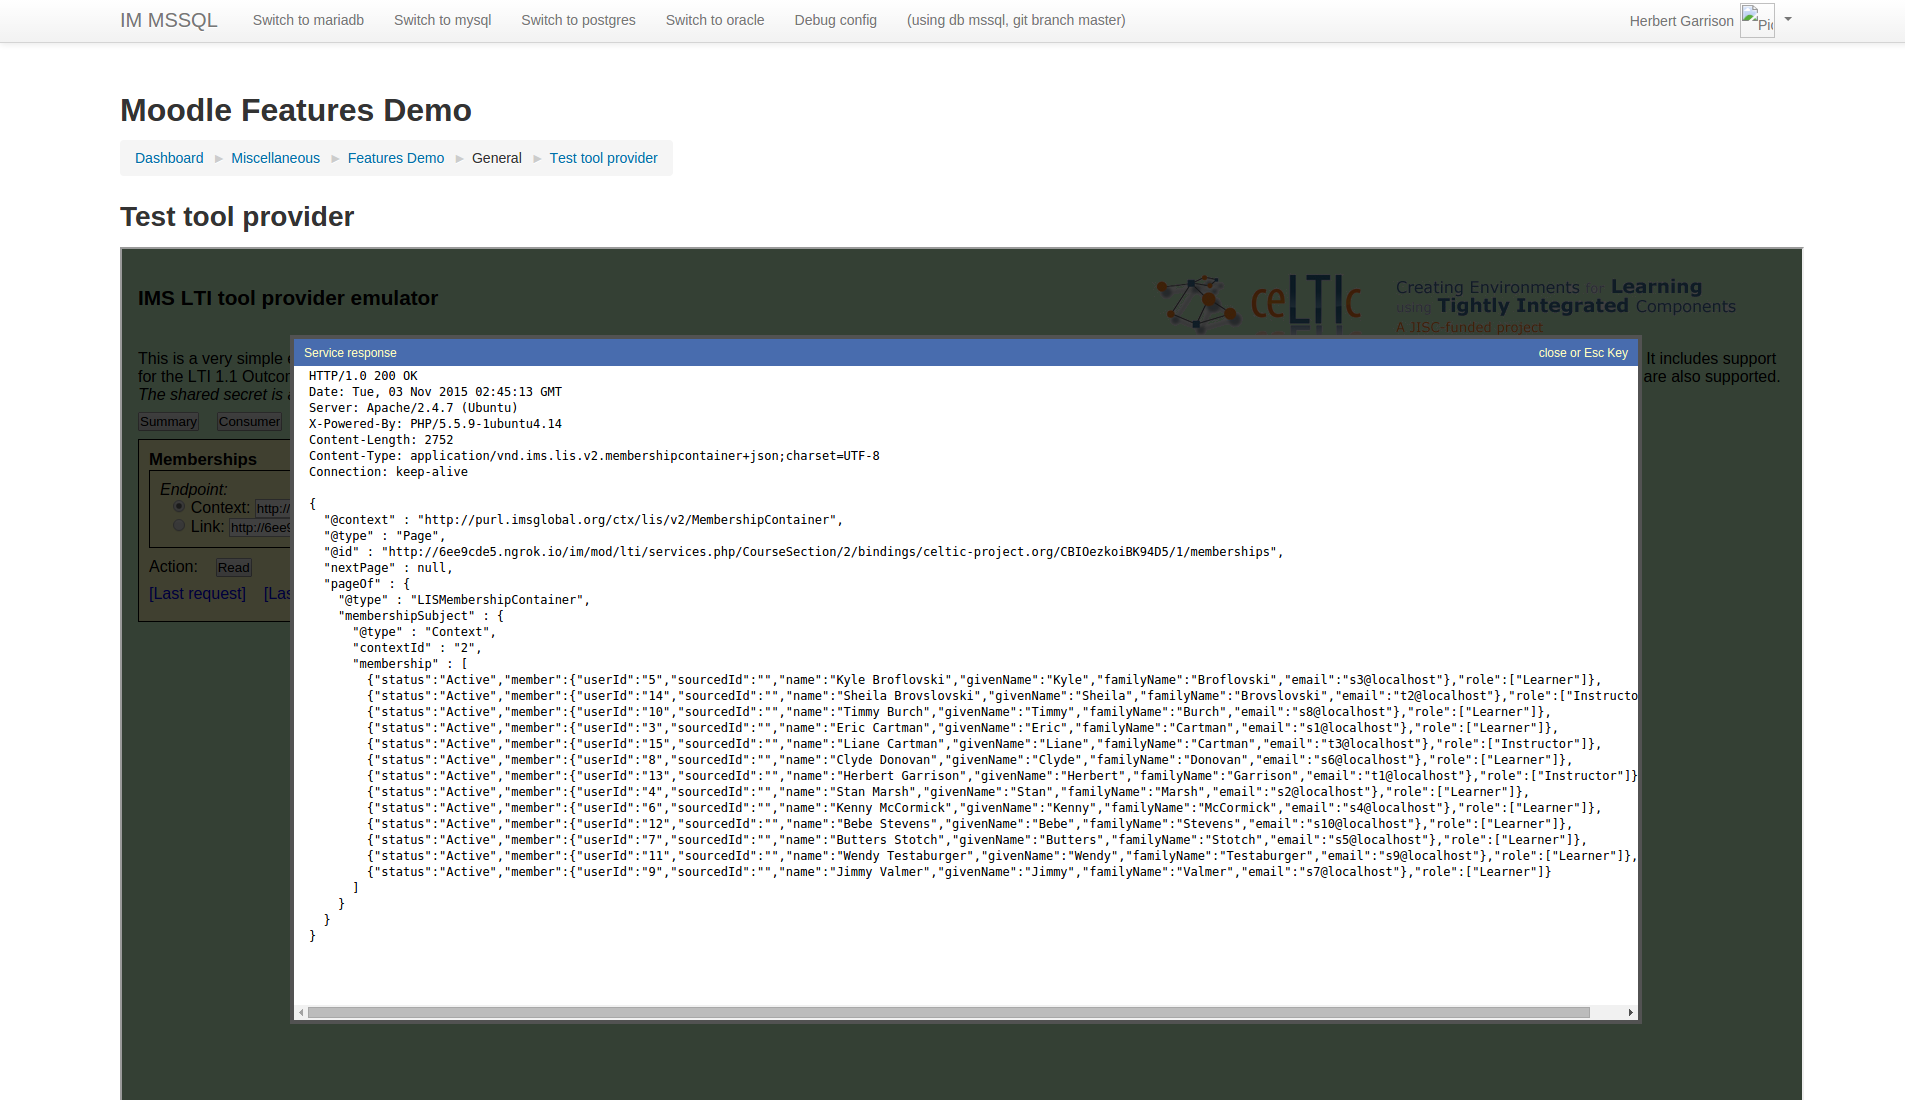The height and width of the screenshot is (1100, 1905).
Task: Go to Dashboard breadcrumb
Action: coord(169,158)
